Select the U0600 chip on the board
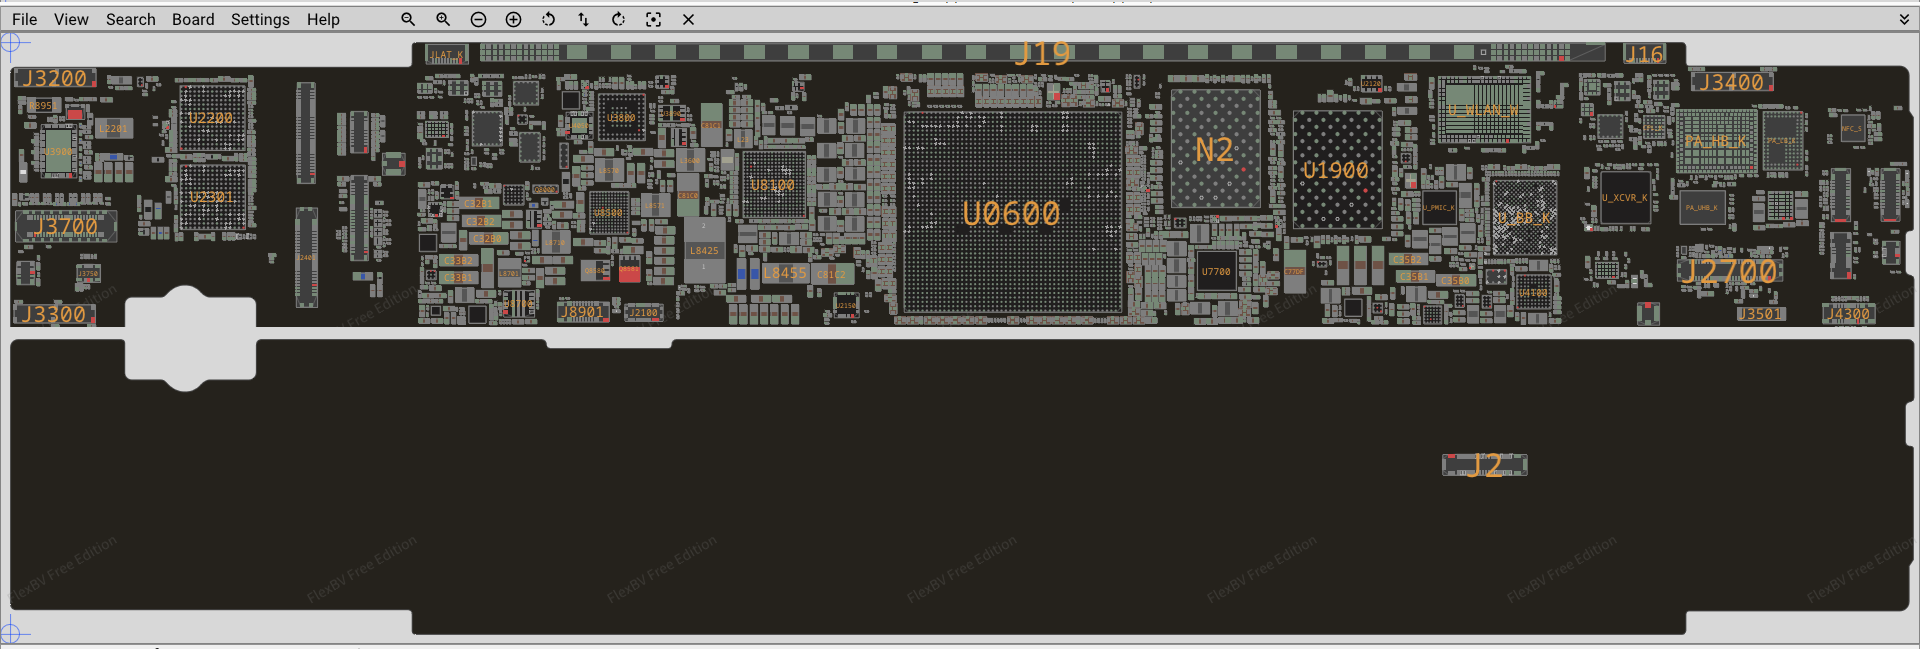 tap(1011, 213)
